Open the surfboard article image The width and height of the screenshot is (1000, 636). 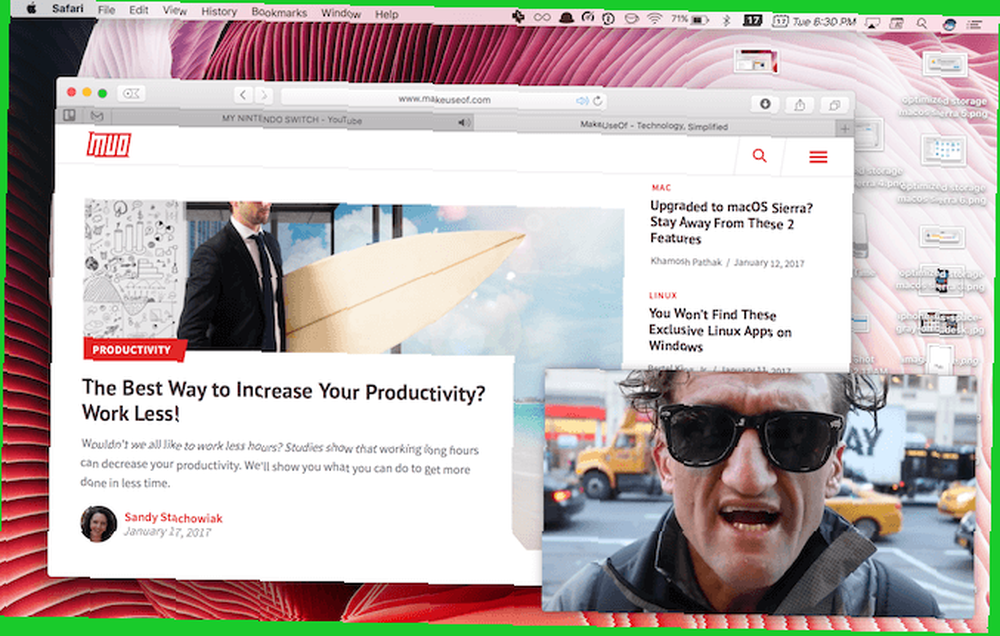click(x=354, y=277)
